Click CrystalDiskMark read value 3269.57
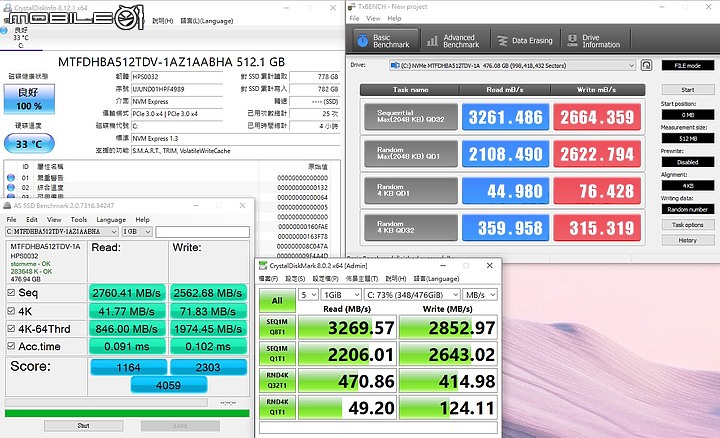Image resolution: width=720 pixels, height=438 pixels. 347,327
